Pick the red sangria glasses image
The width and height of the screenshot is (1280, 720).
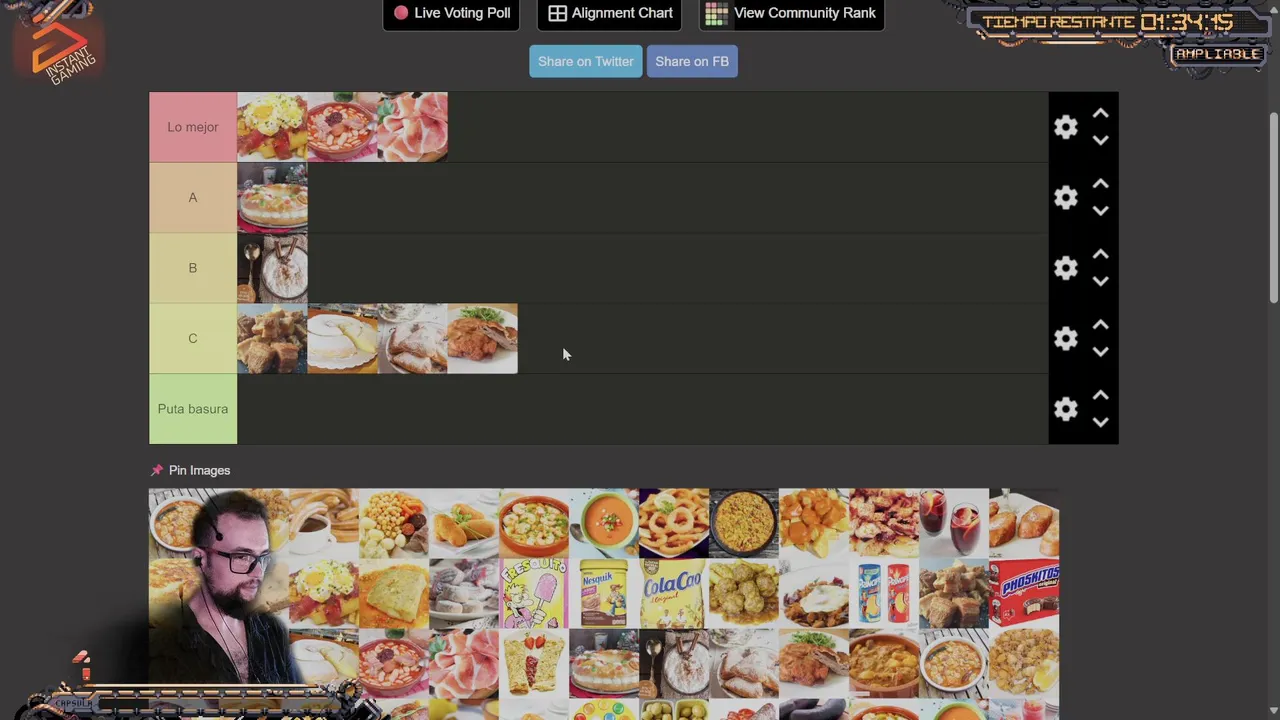pos(954,523)
